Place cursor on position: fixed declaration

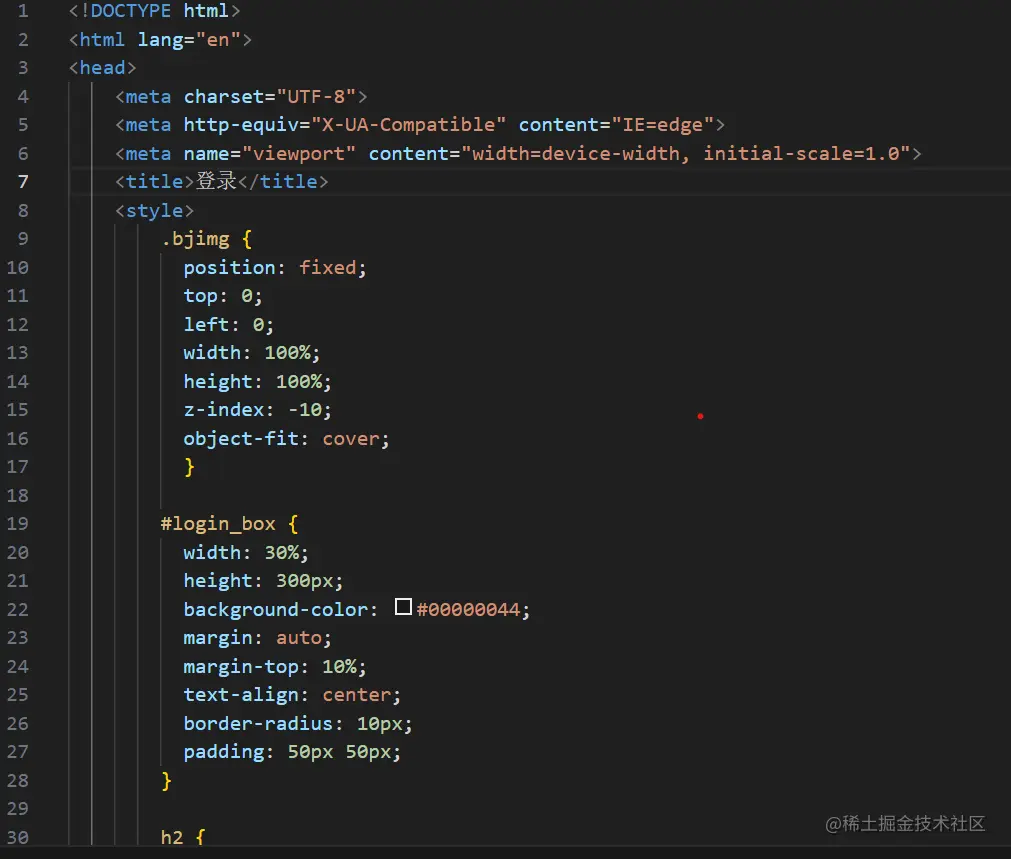(x=275, y=268)
